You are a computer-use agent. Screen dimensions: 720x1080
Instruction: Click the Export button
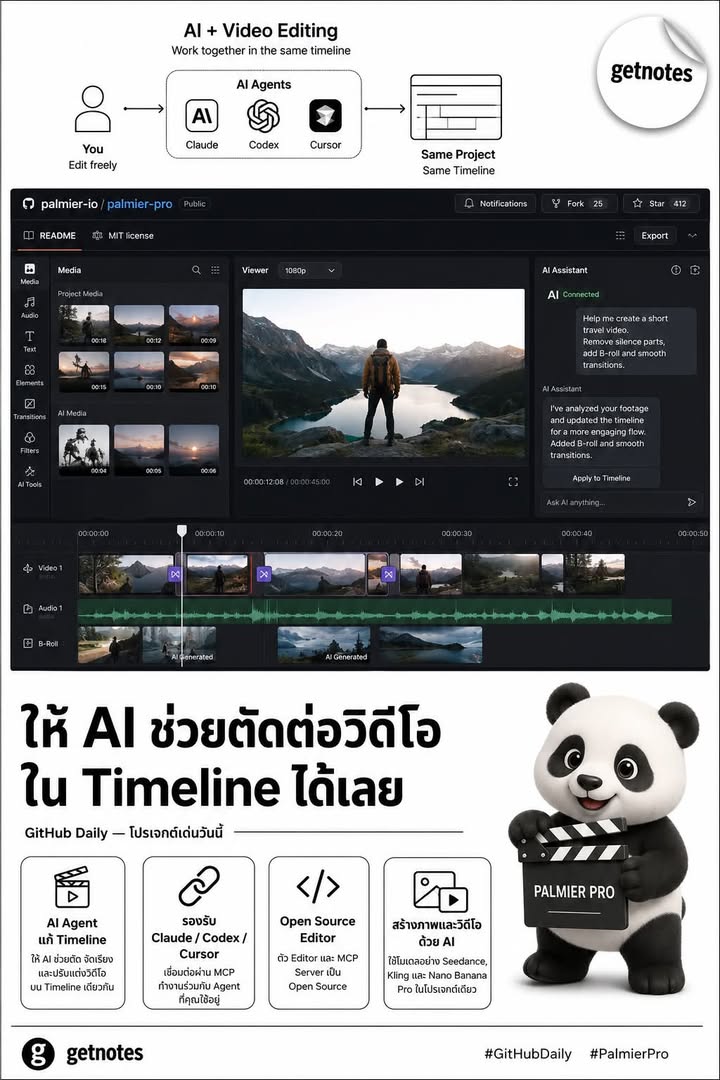655,236
